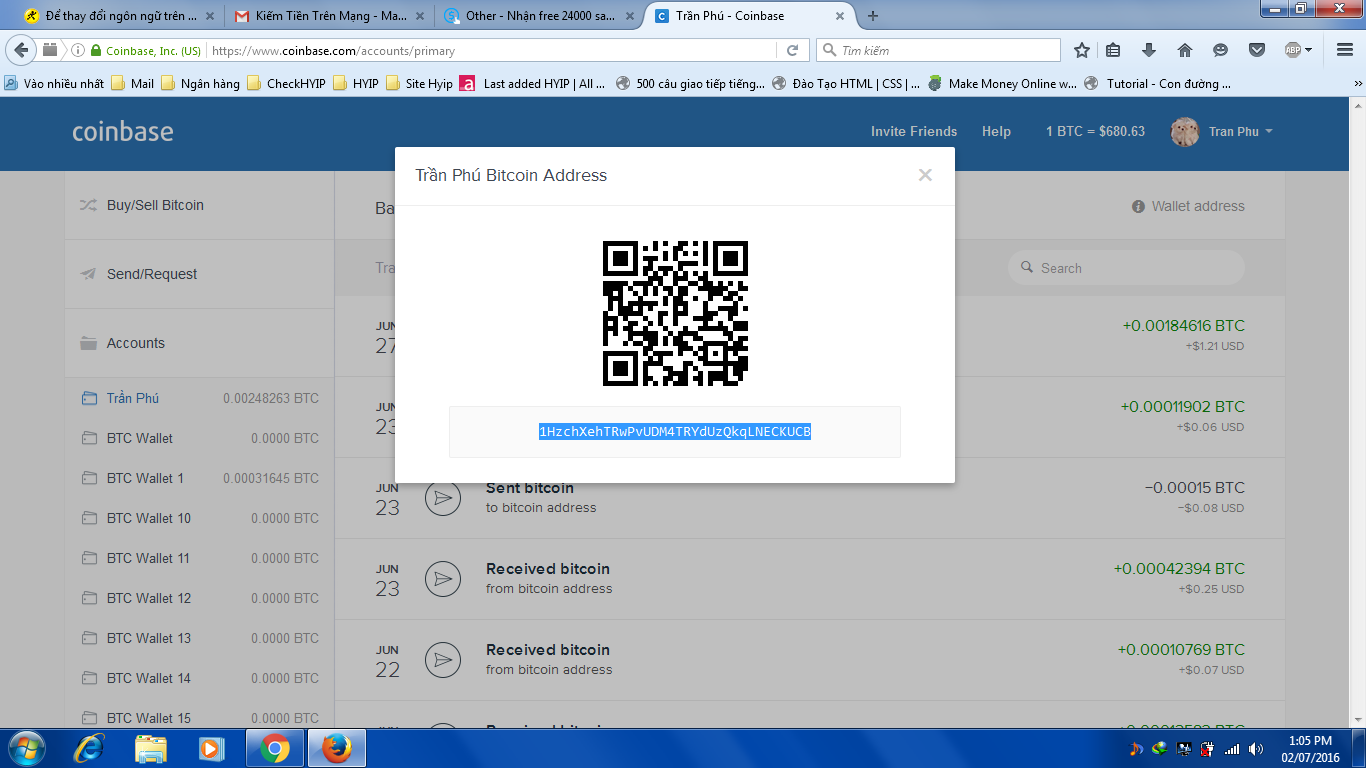This screenshot has width=1366, height=768.
Task: Expand the Adblock Plus dropdown arrow
Action: pyautogui.click(x=1308, y=50)
